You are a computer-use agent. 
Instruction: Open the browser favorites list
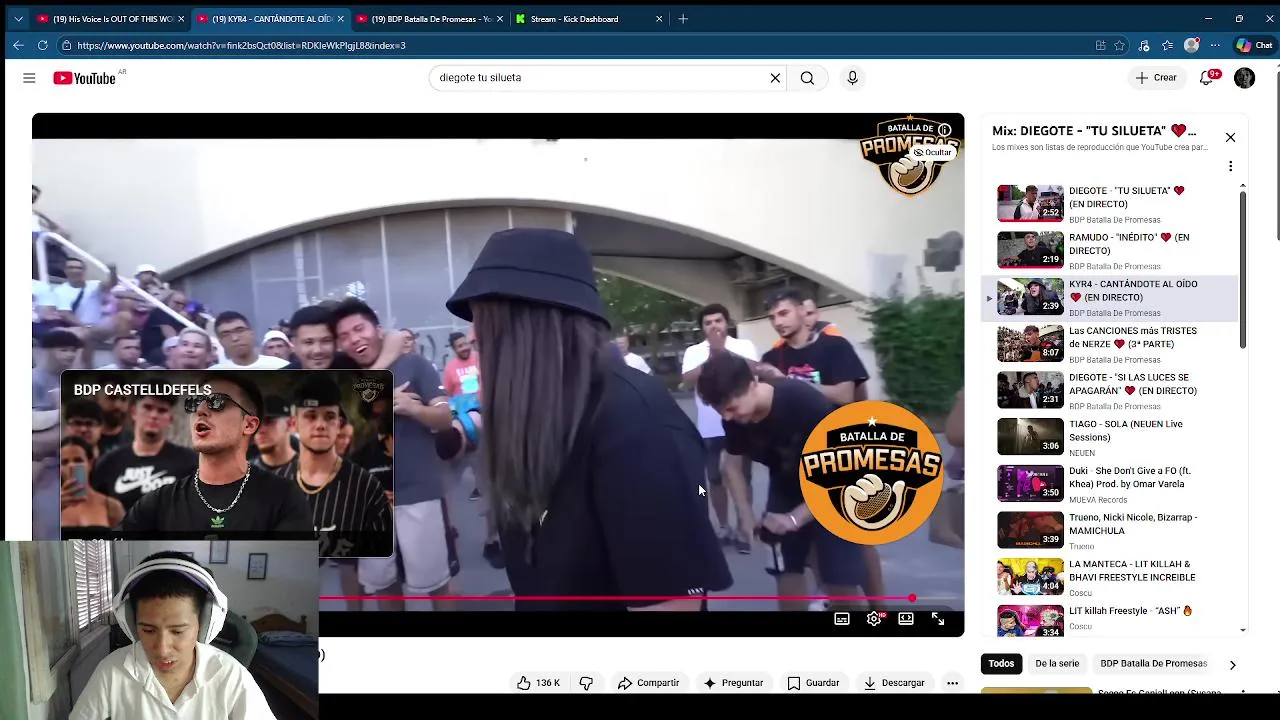click(1167, 45)
